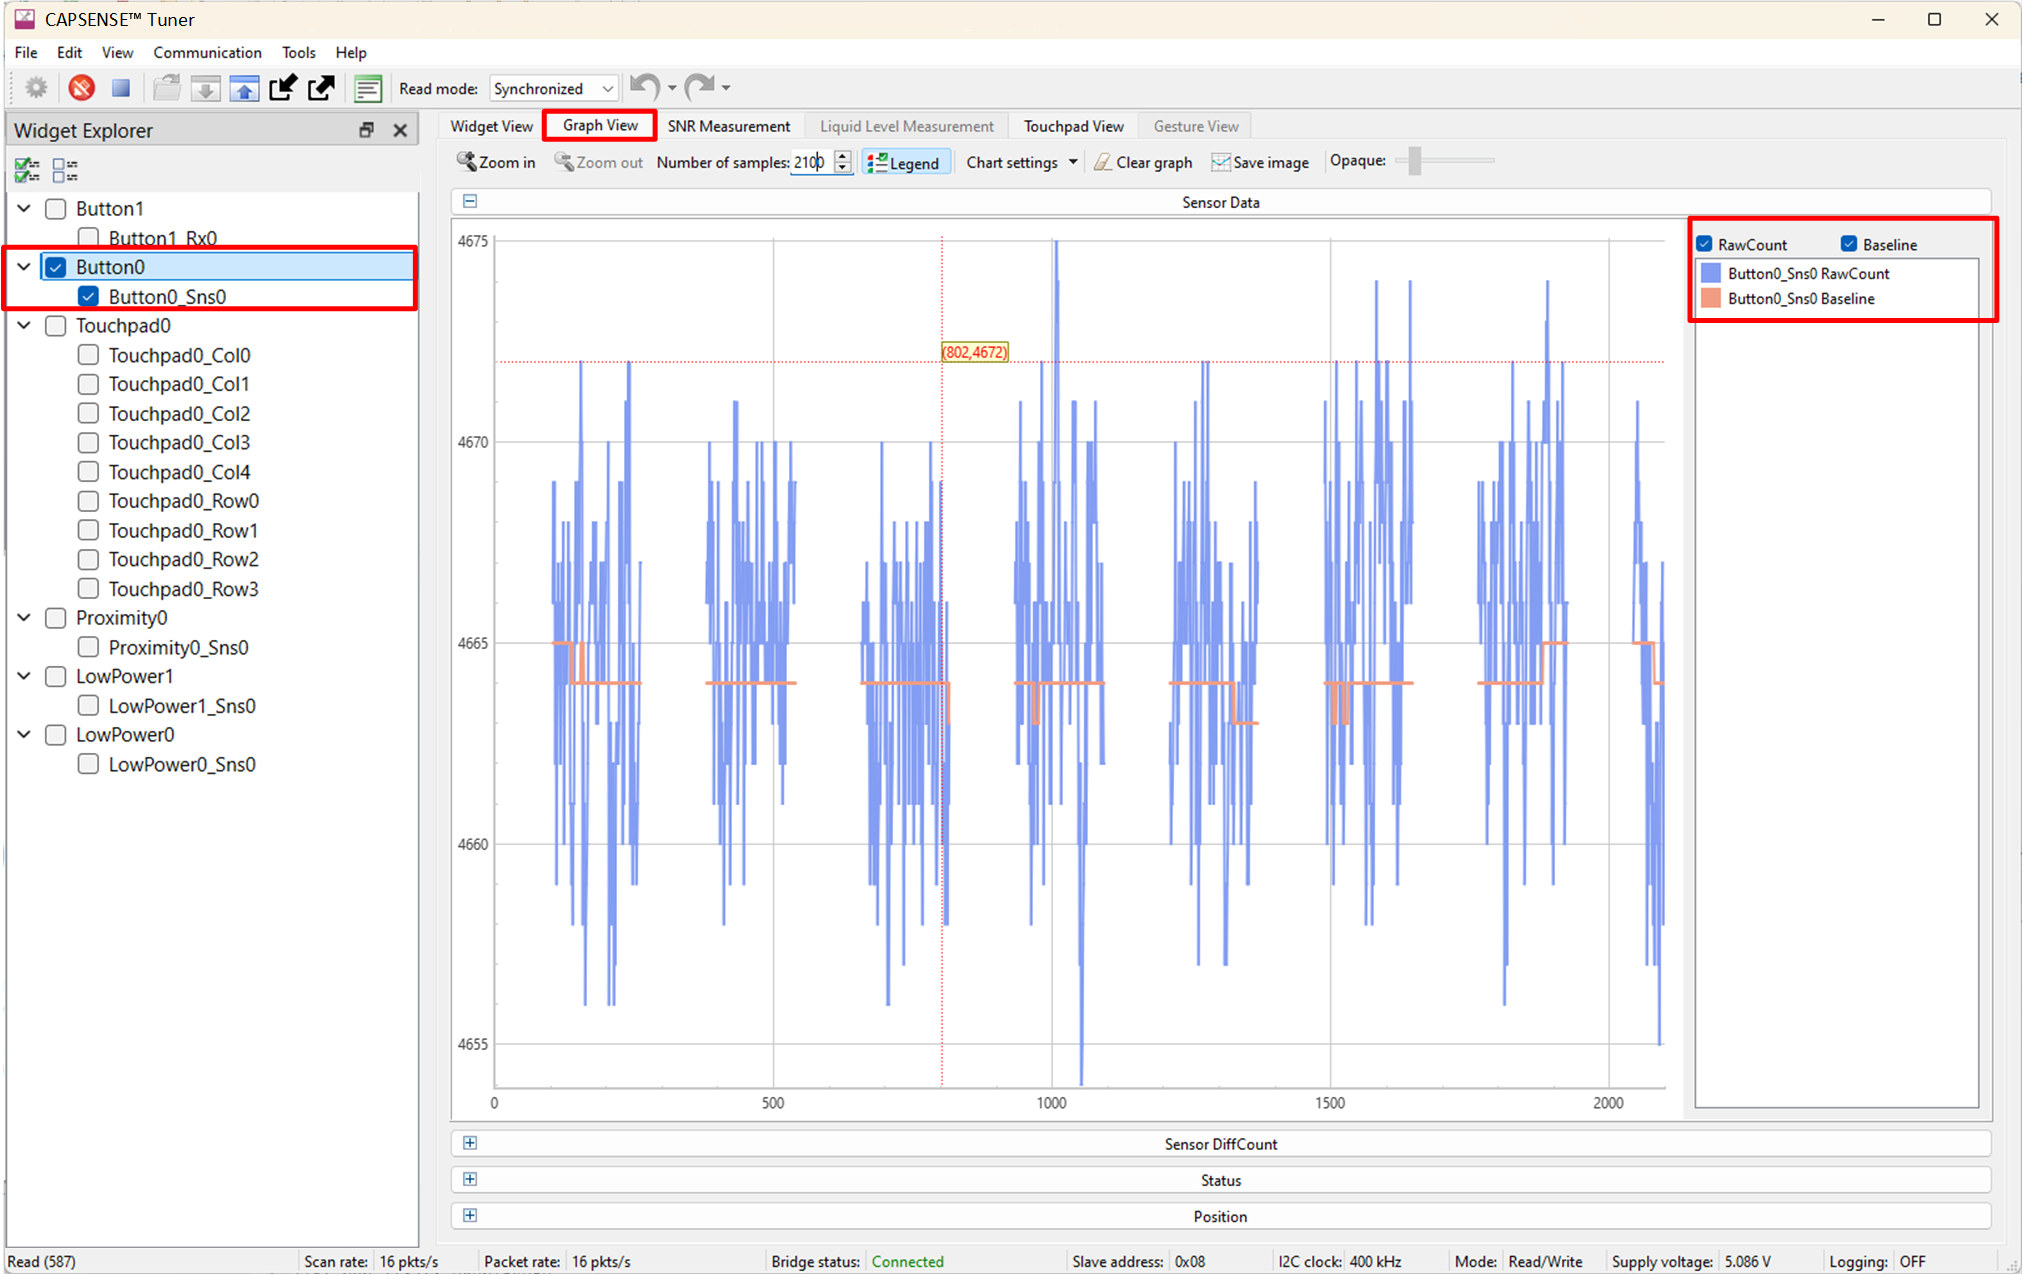Image resolution: width=2023 pixels, height=1275 pixels.
Task: Click the export arrow toolbar icon
Action: pos(321,88)
